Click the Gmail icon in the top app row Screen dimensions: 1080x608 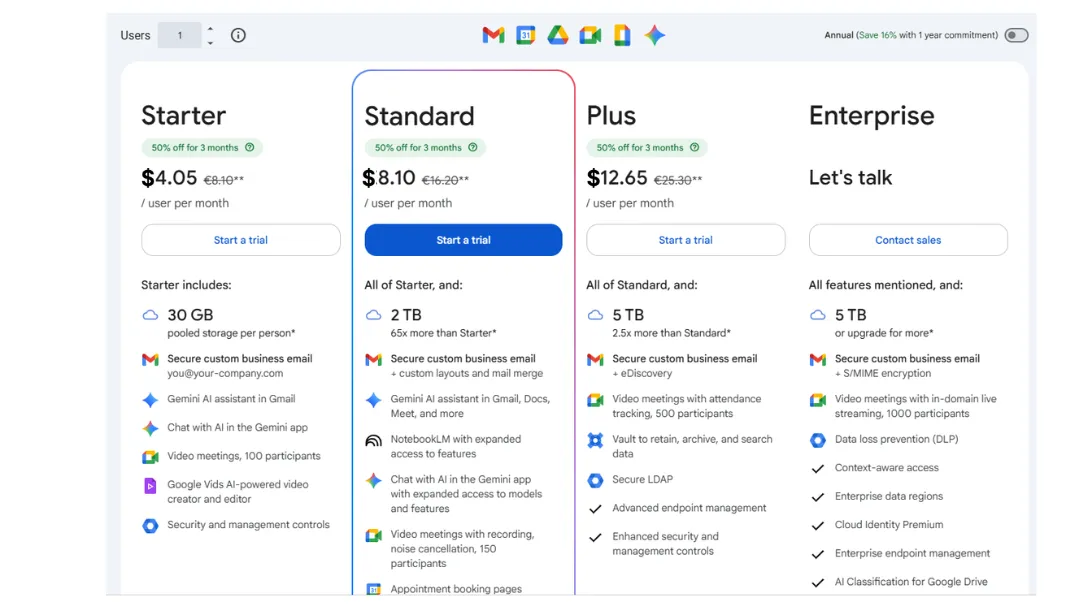[493, 35]
